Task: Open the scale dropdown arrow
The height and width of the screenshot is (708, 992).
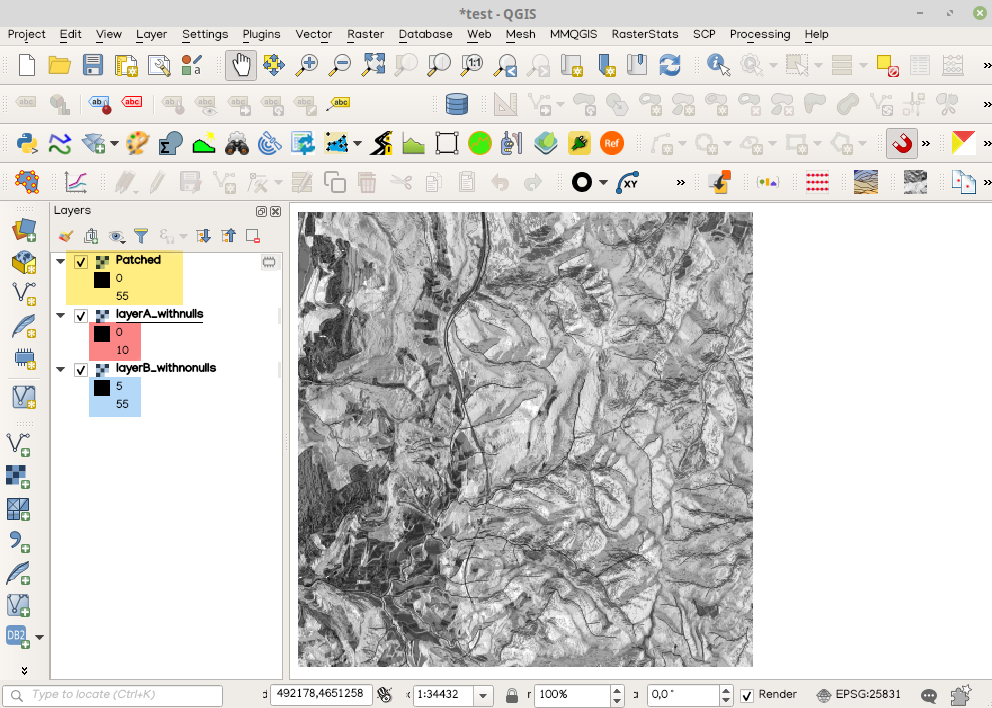Action: coord(483,695)
